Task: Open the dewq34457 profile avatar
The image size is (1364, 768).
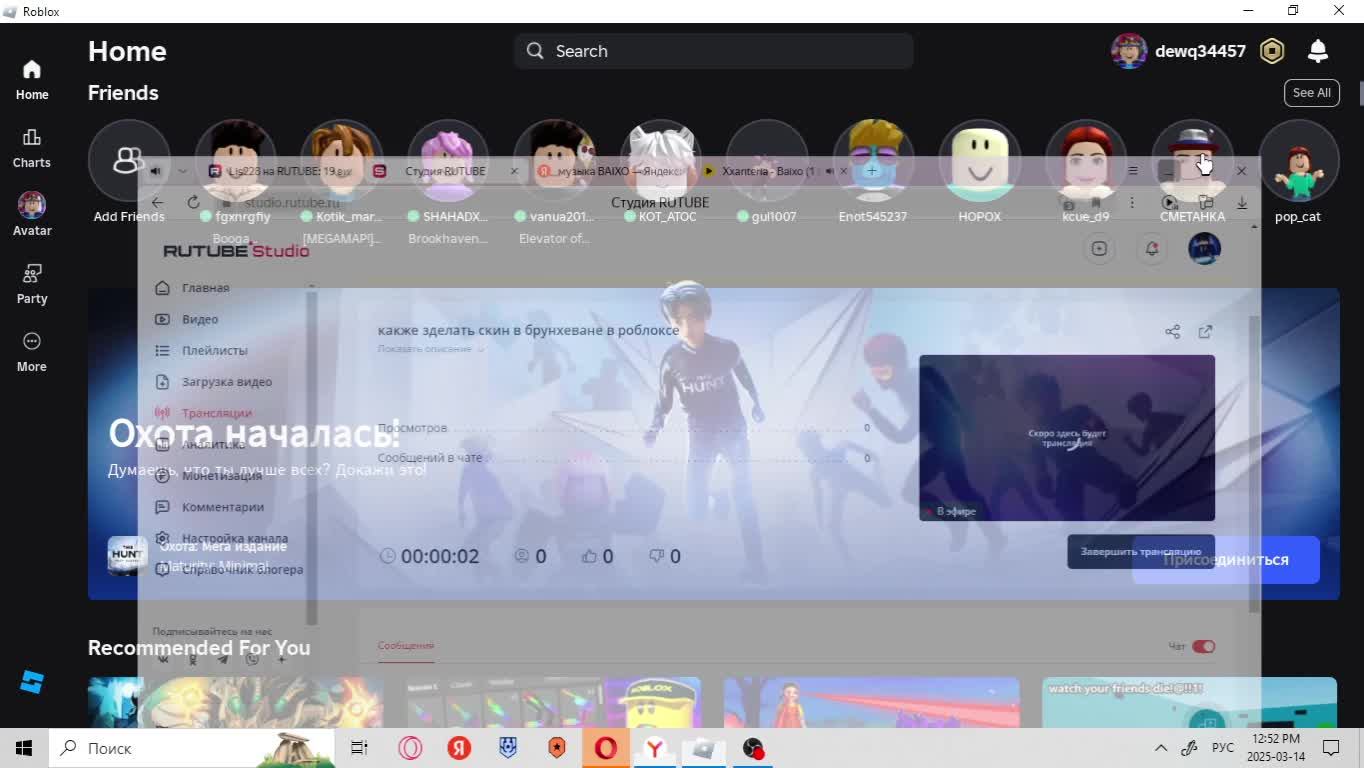Action: tap(1129, 51)
